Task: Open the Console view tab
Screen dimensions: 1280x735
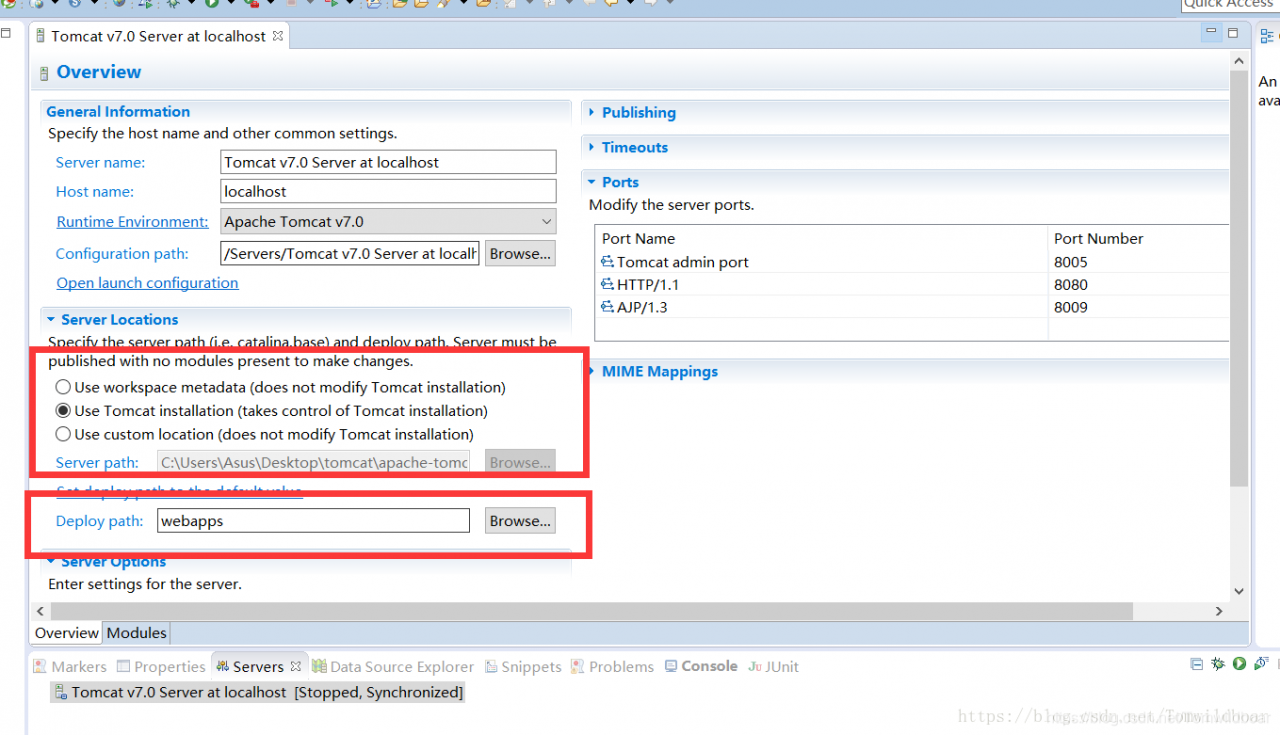Action: click(701, 666)
